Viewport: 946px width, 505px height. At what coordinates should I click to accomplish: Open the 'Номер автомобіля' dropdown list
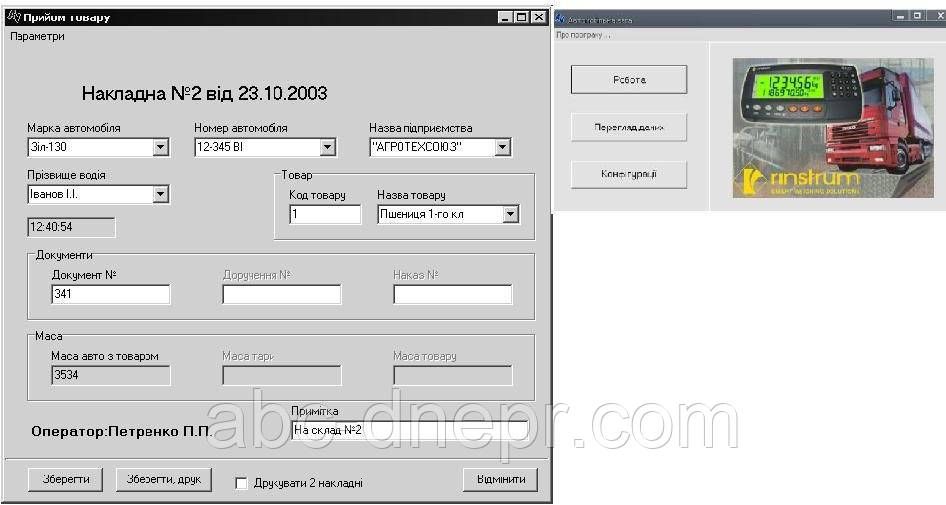327,148
